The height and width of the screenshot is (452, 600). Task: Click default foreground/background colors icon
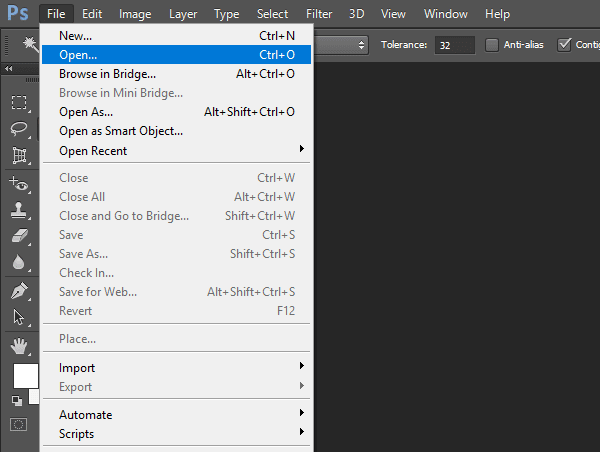pos(16,400)
